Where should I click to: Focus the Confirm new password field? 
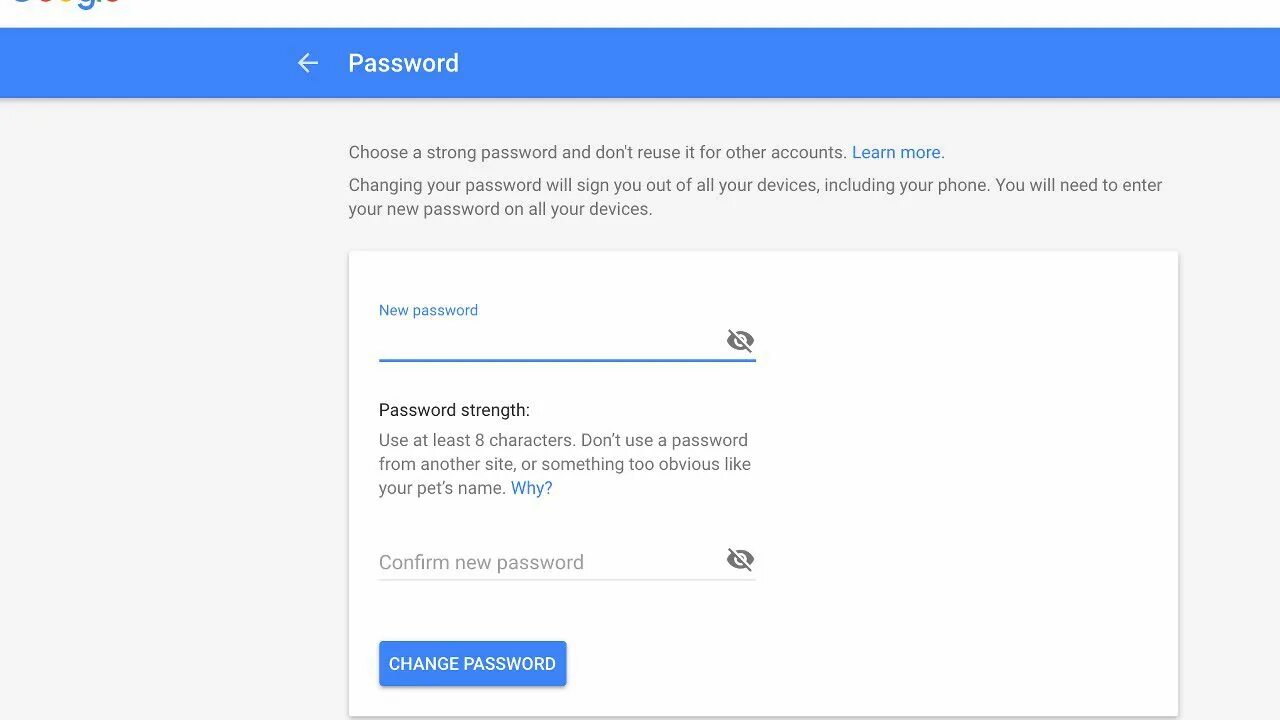click(550, 562)
